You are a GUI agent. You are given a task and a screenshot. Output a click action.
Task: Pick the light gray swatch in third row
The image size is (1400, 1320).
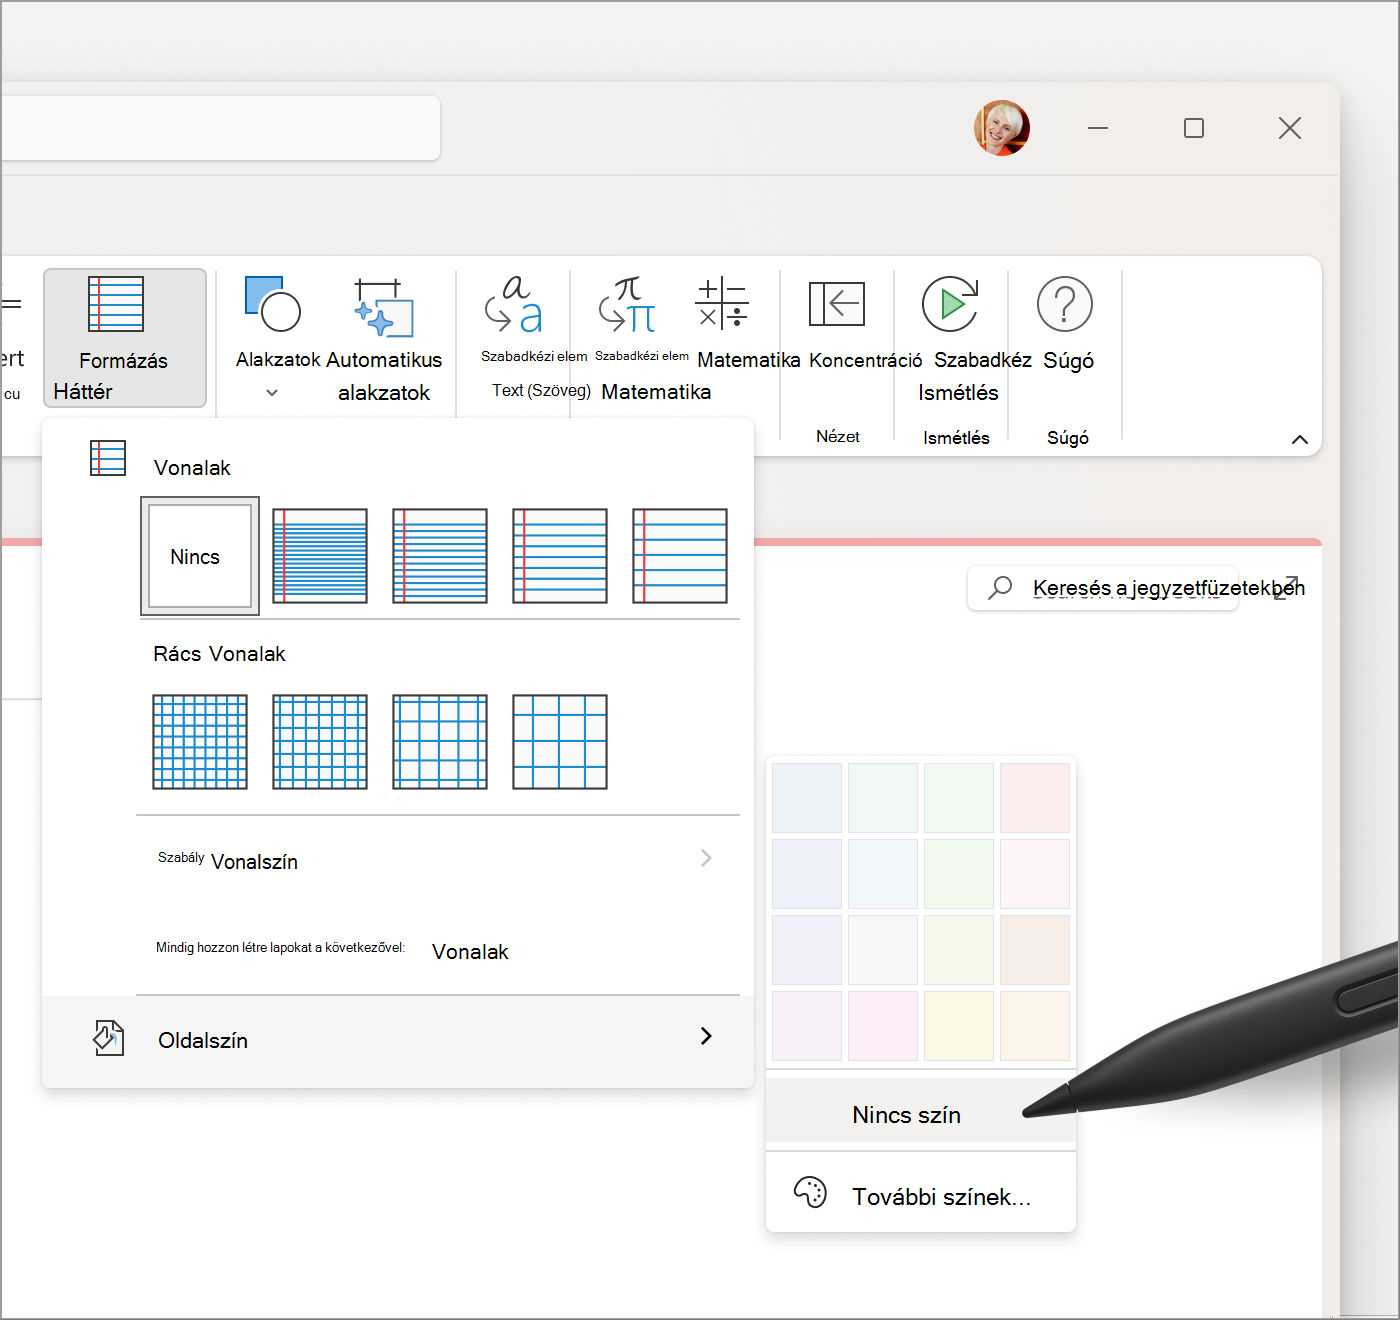(883, 950)
